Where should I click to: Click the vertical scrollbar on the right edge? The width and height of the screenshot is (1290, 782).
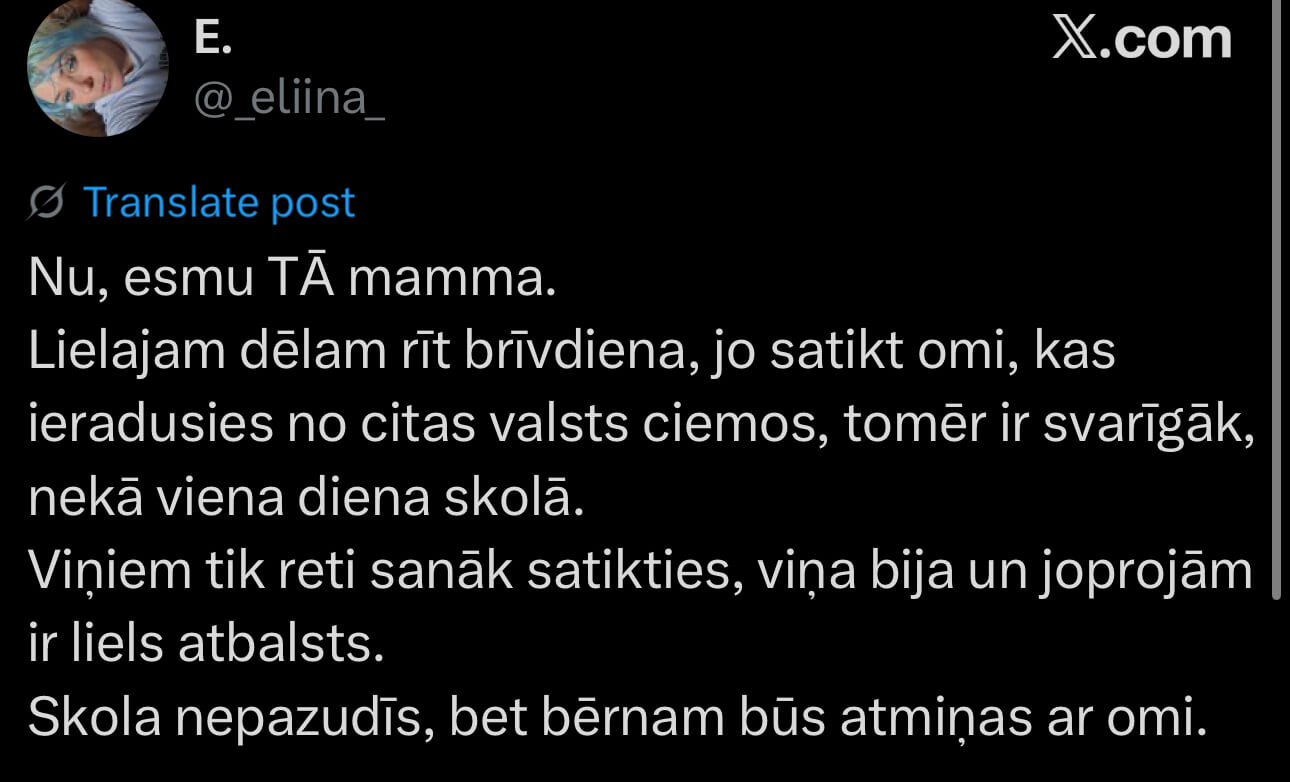pyautogui.click(x=1275, y=300)
